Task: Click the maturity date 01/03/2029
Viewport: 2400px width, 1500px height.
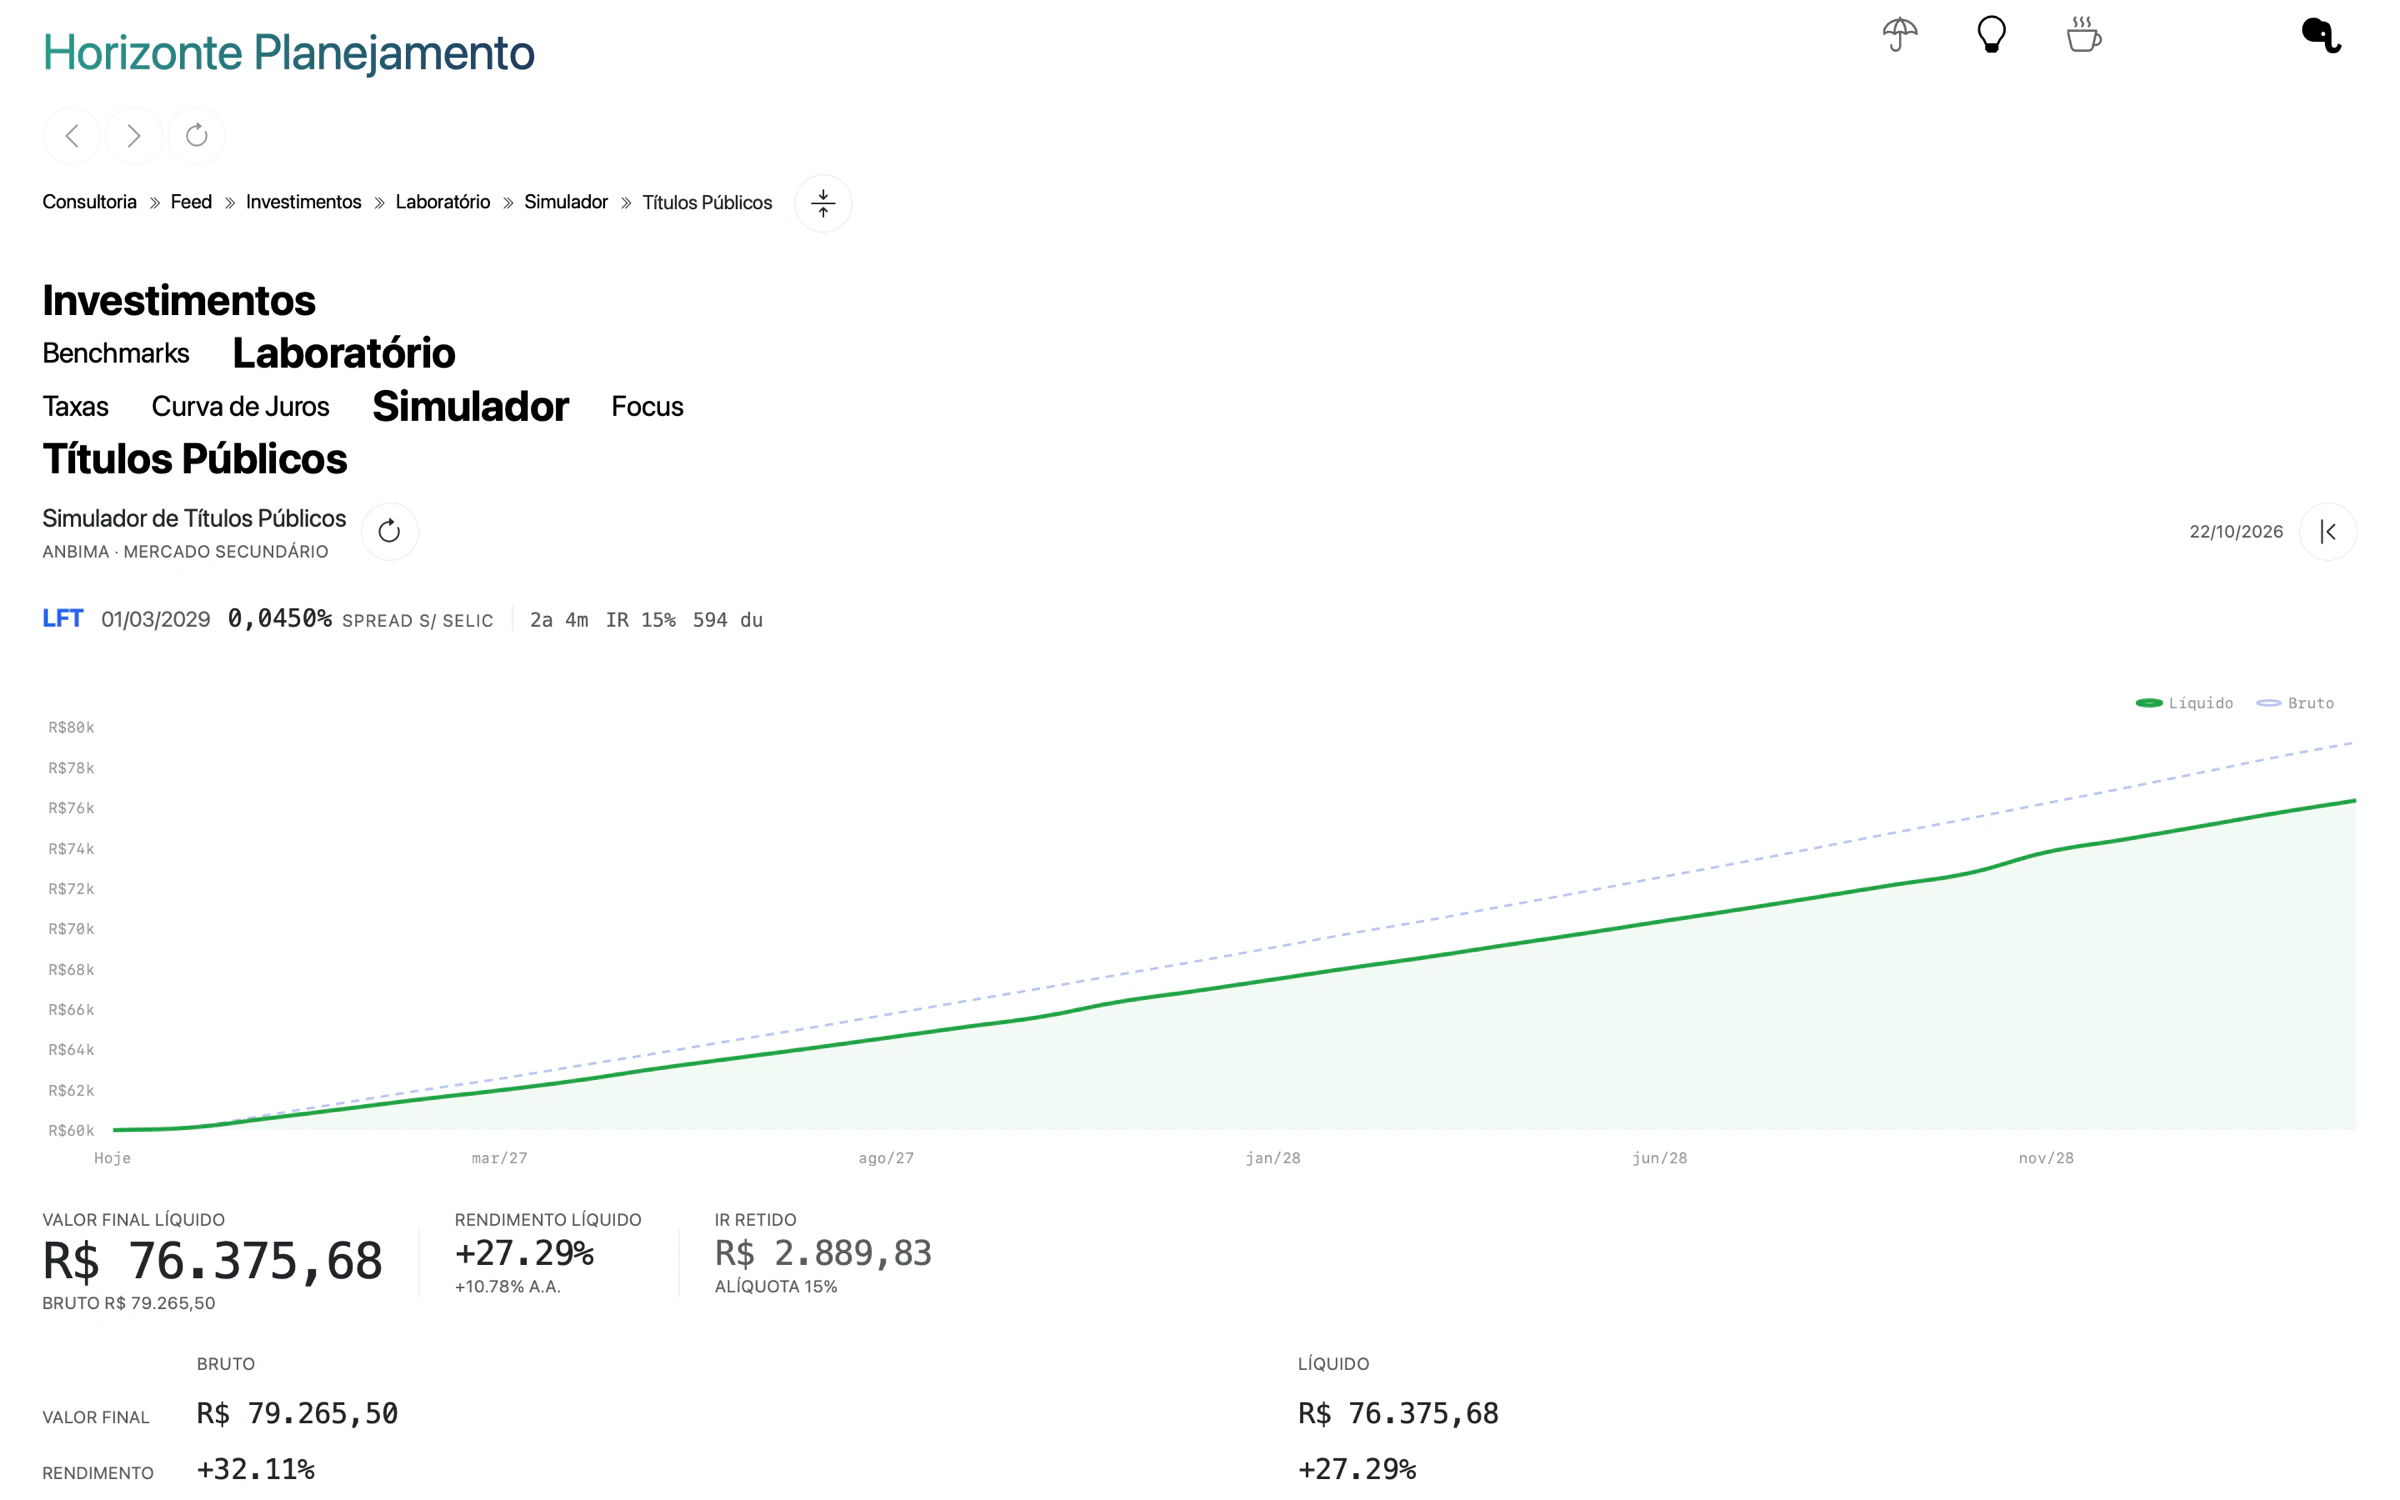Action: 155,619
